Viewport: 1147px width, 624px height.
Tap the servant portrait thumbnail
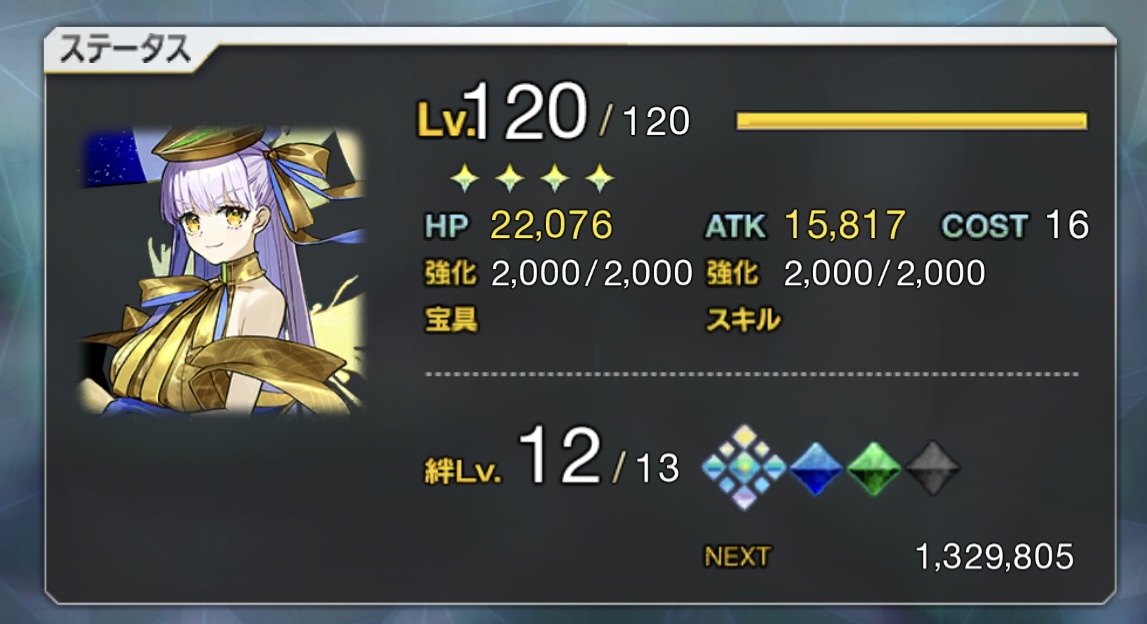222,271
